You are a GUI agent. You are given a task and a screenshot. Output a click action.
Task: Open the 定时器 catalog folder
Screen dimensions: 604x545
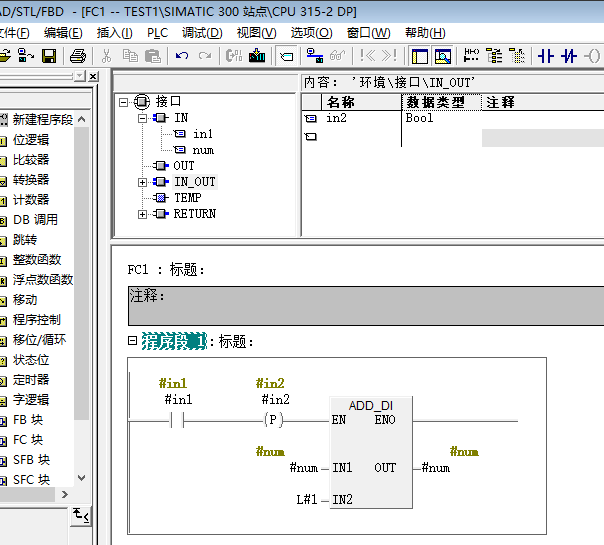coord(31,380)
